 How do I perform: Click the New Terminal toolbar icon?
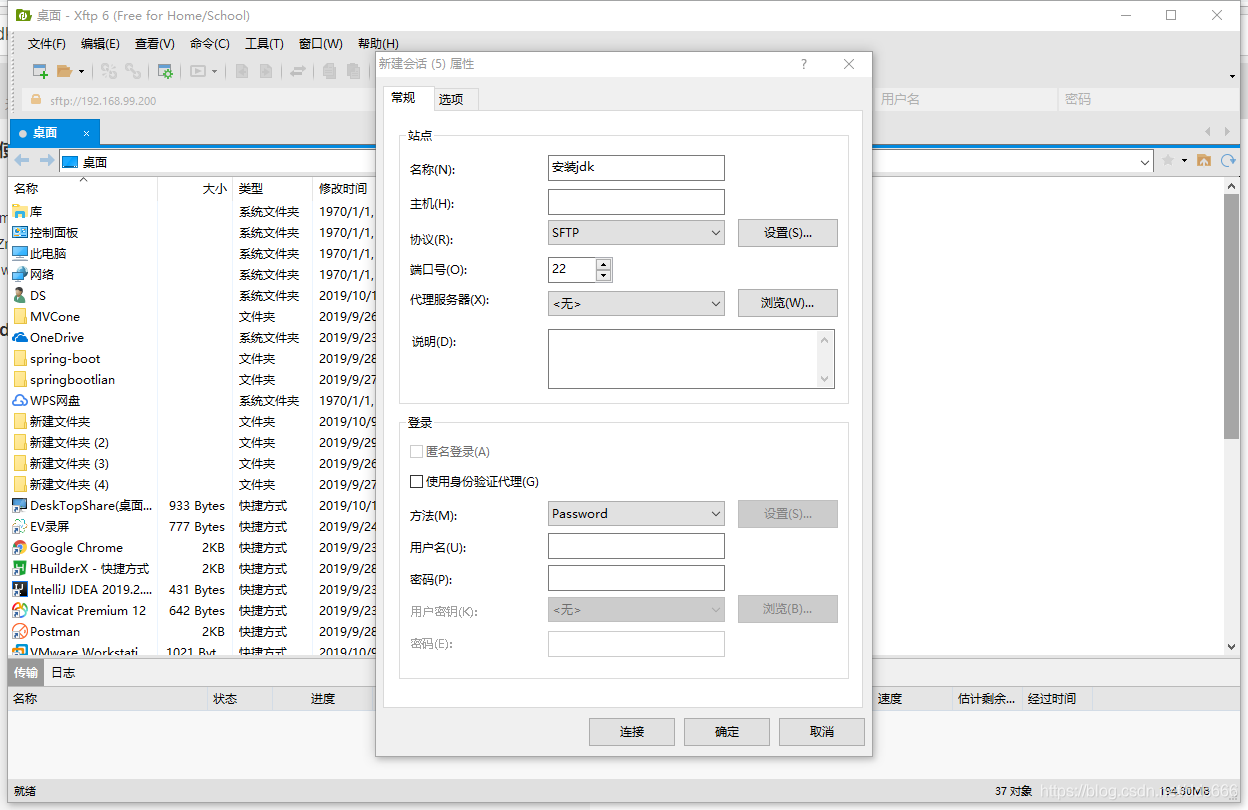tap(198, 71)
